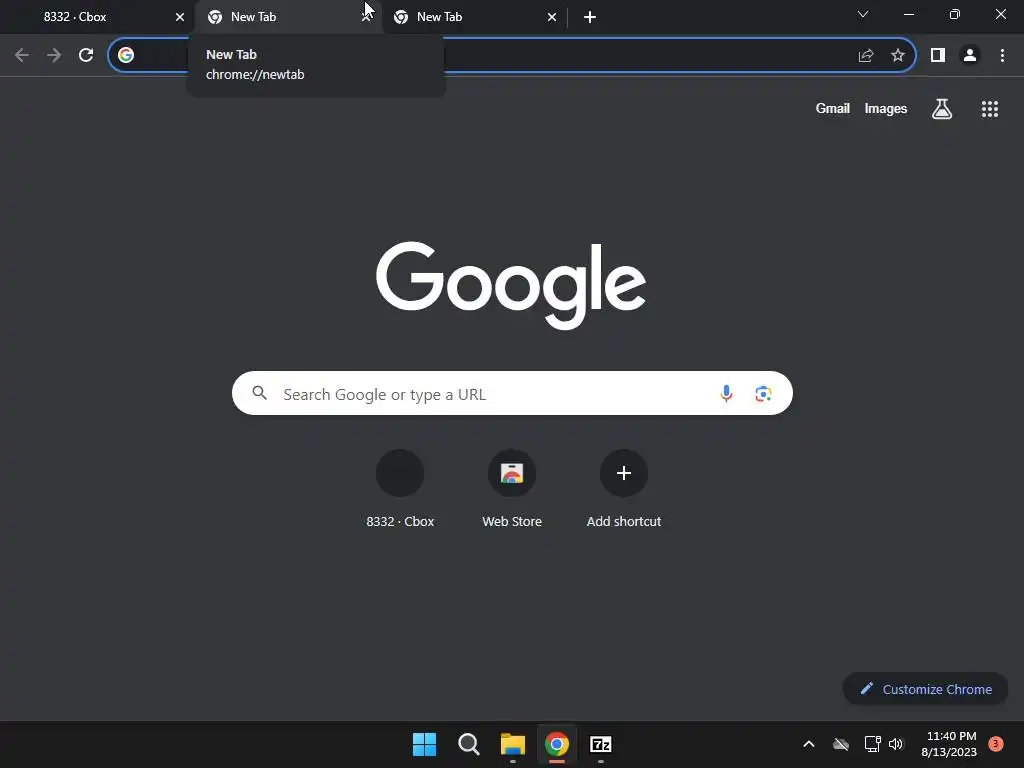Share this page via the share icon
The height and width of the screenshot is (768, 1024).
tap(866, 56)
